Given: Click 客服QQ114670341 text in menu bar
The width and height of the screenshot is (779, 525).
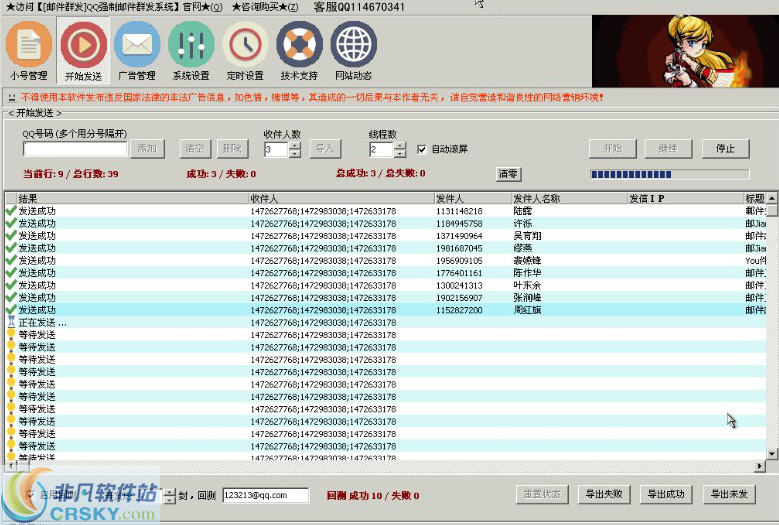Looking at the screenshot, I should coord(359,7).
